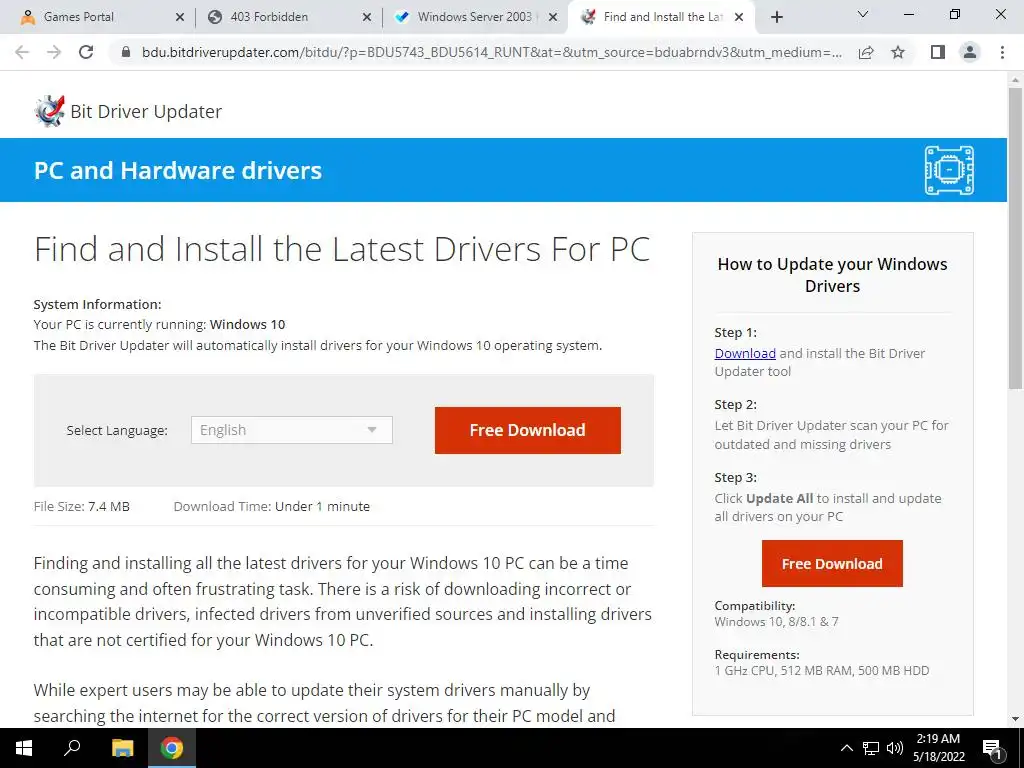Click the share page icon in address bar
1024x768 pixels.
(x=866, y=52)
